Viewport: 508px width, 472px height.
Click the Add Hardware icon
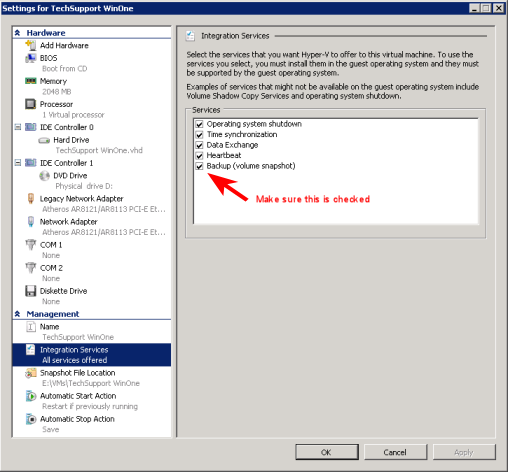(31, 45)
